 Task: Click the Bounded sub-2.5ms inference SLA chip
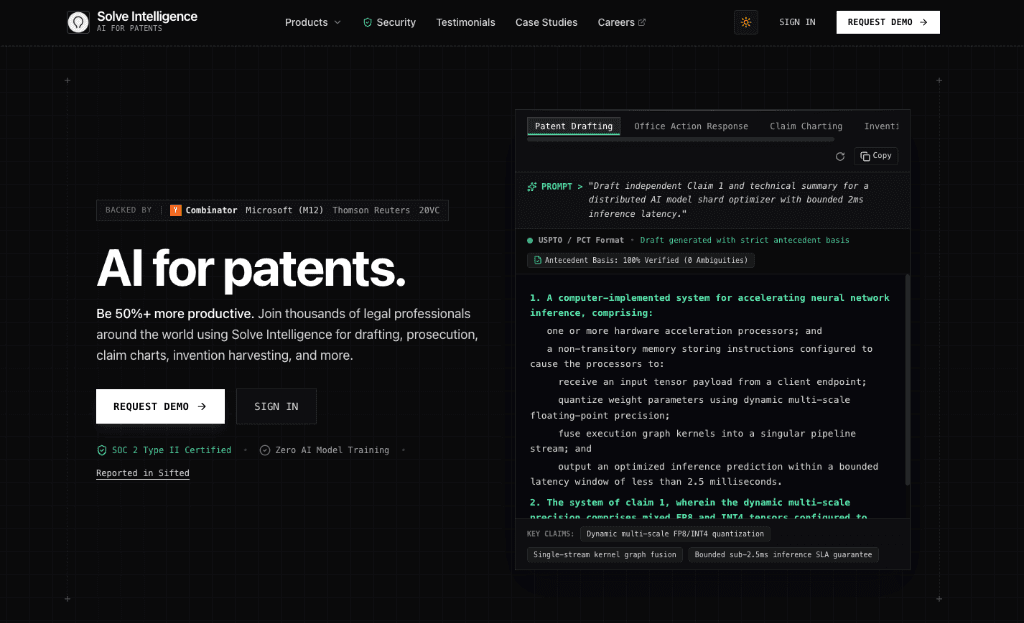tap(783, 554)
